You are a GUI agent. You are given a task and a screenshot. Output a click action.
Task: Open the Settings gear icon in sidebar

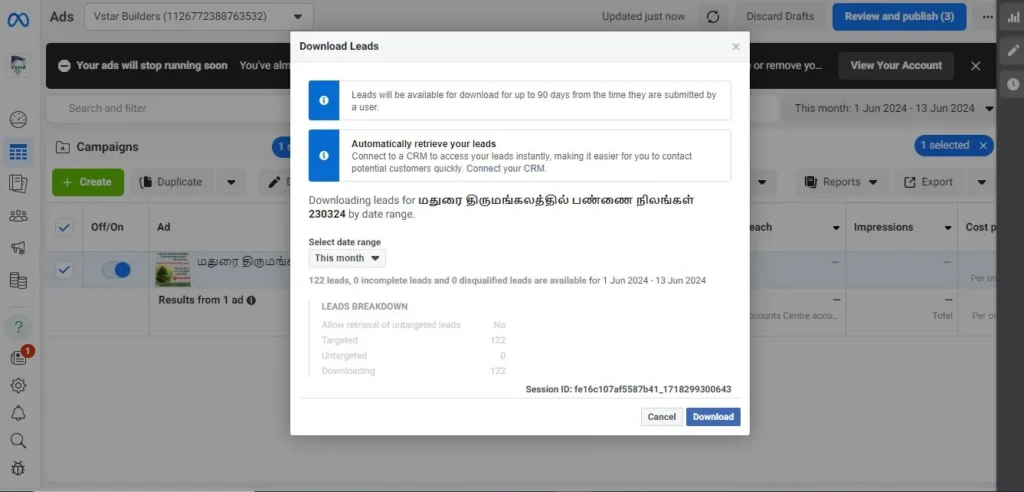coord(18,385)
